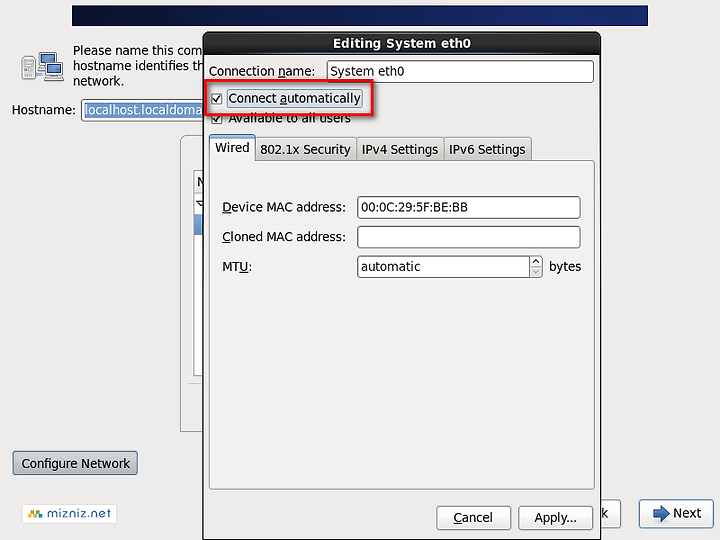Click the Connection name input field
This screenshot has height=540, width=720.
click(460, 72)
